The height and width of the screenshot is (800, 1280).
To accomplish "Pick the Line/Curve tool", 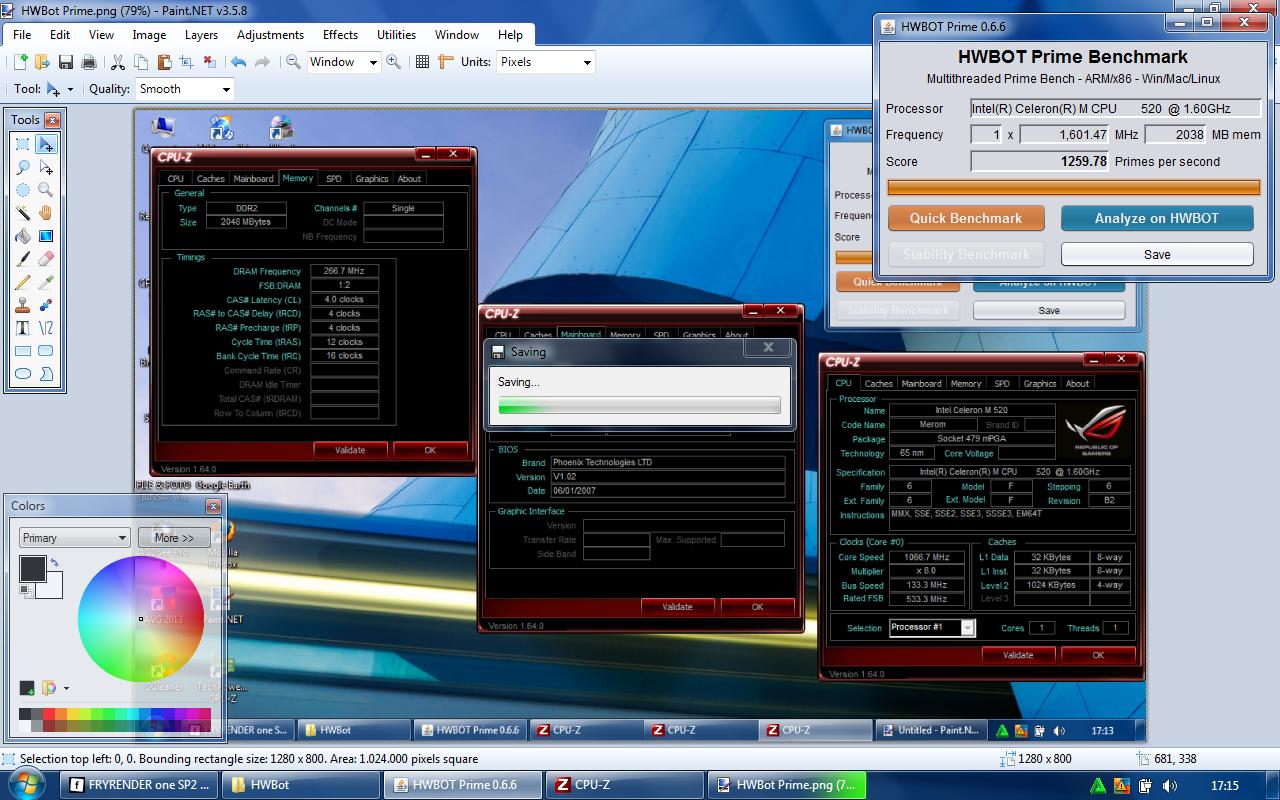I will (x=46, y=328).
